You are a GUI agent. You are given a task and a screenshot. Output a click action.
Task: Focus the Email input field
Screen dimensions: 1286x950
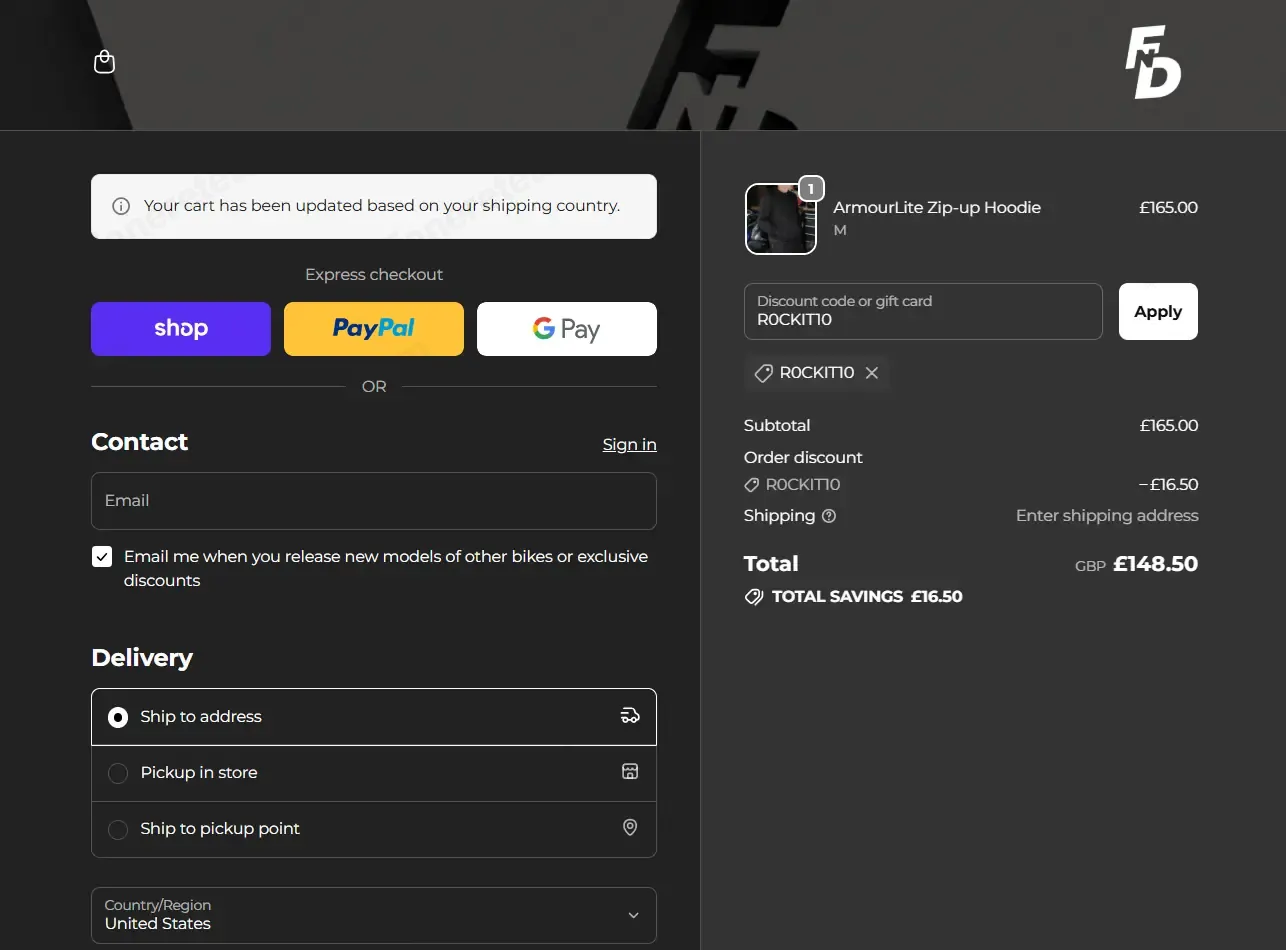point(373,501)
